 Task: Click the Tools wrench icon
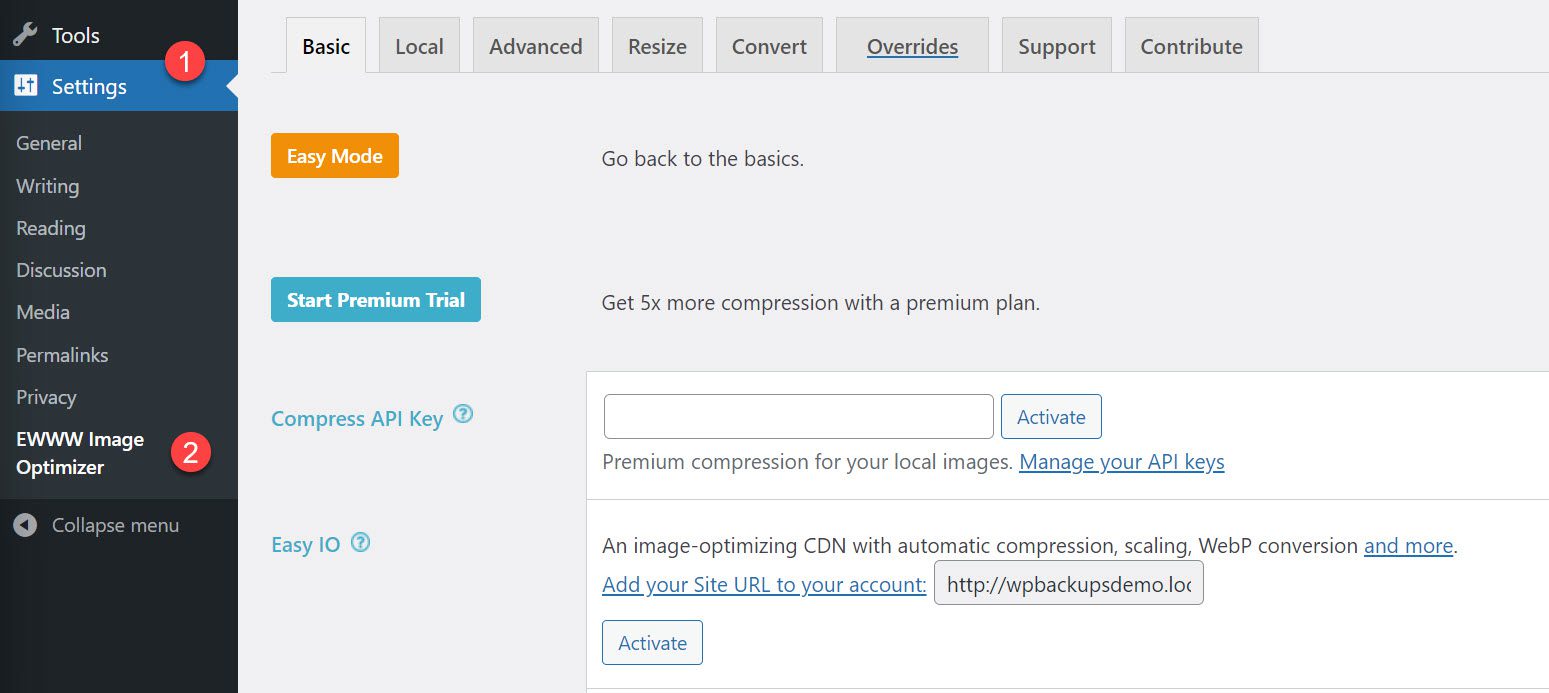click(27, 34)
